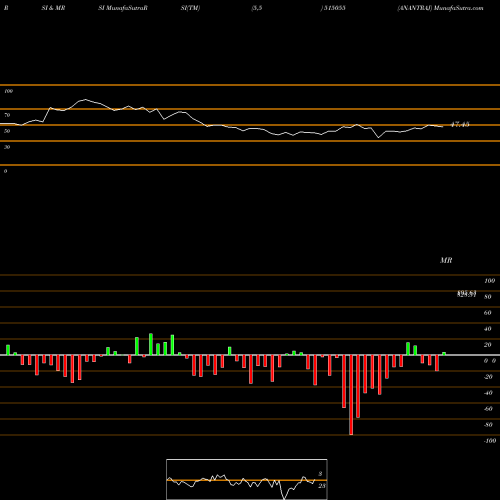
Task: Click the 'SI(TM)' header label
Action: tap(190, 8)
